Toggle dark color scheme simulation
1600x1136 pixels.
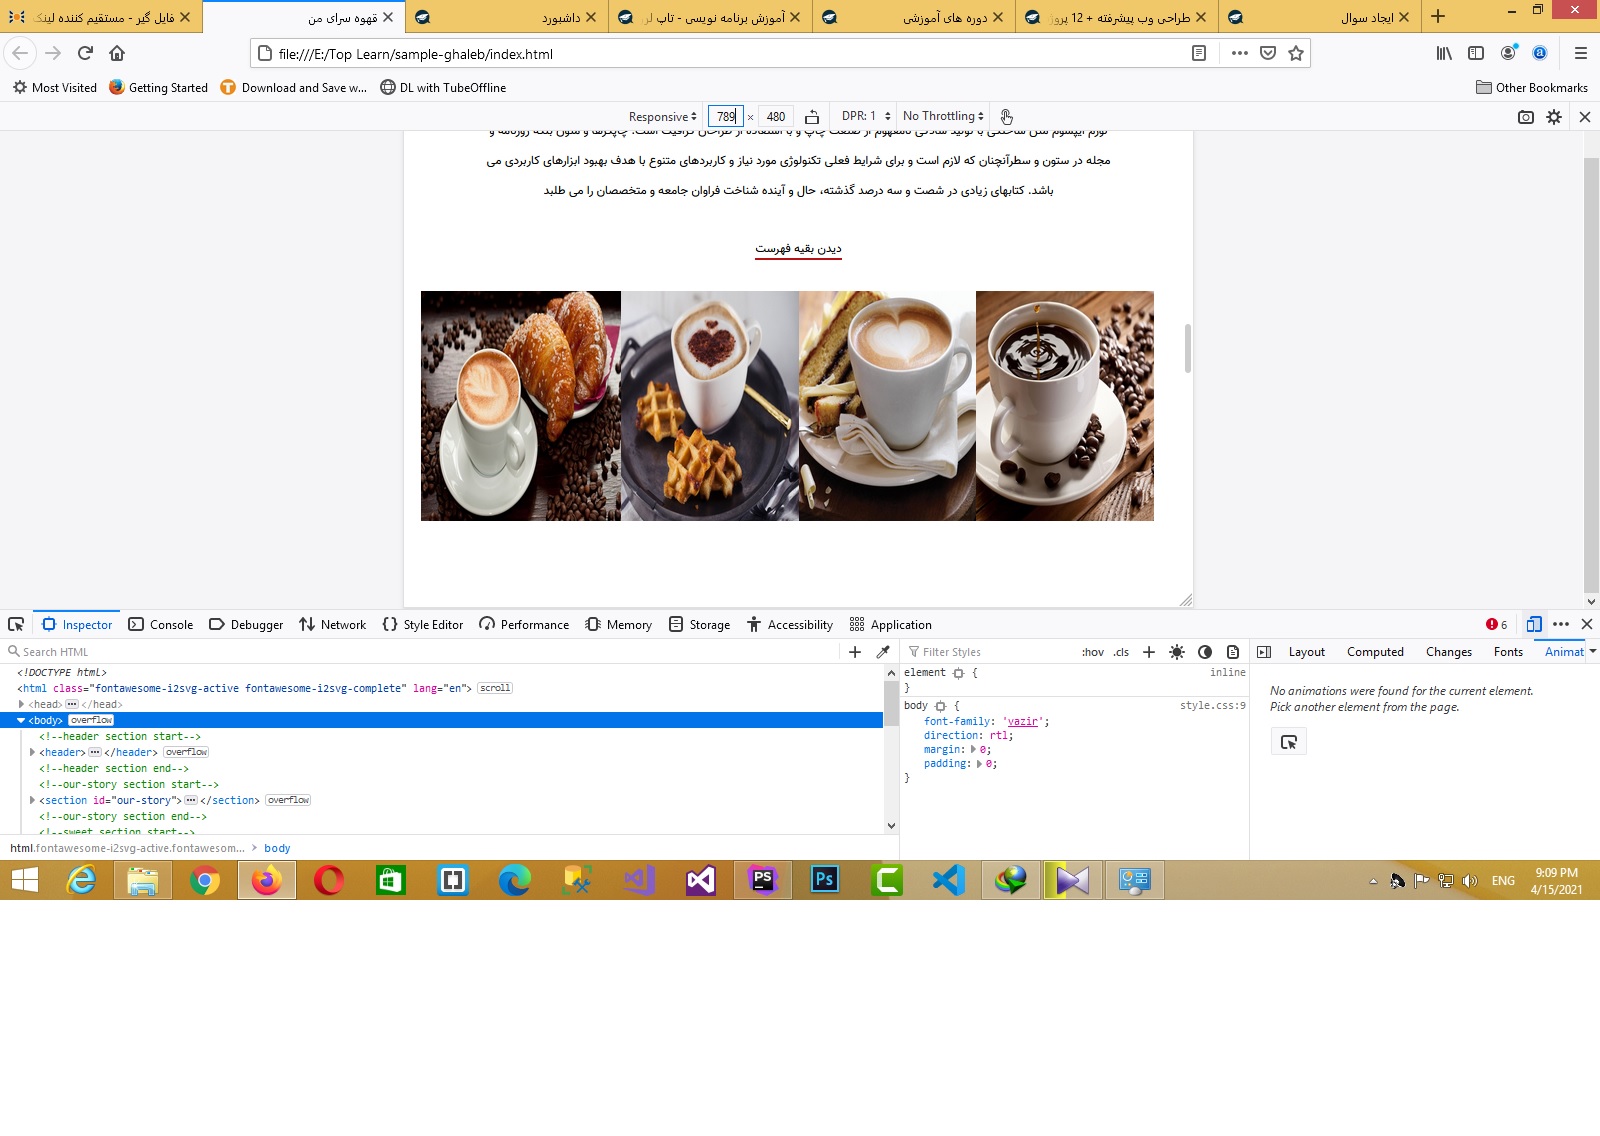click(1205, 652)
